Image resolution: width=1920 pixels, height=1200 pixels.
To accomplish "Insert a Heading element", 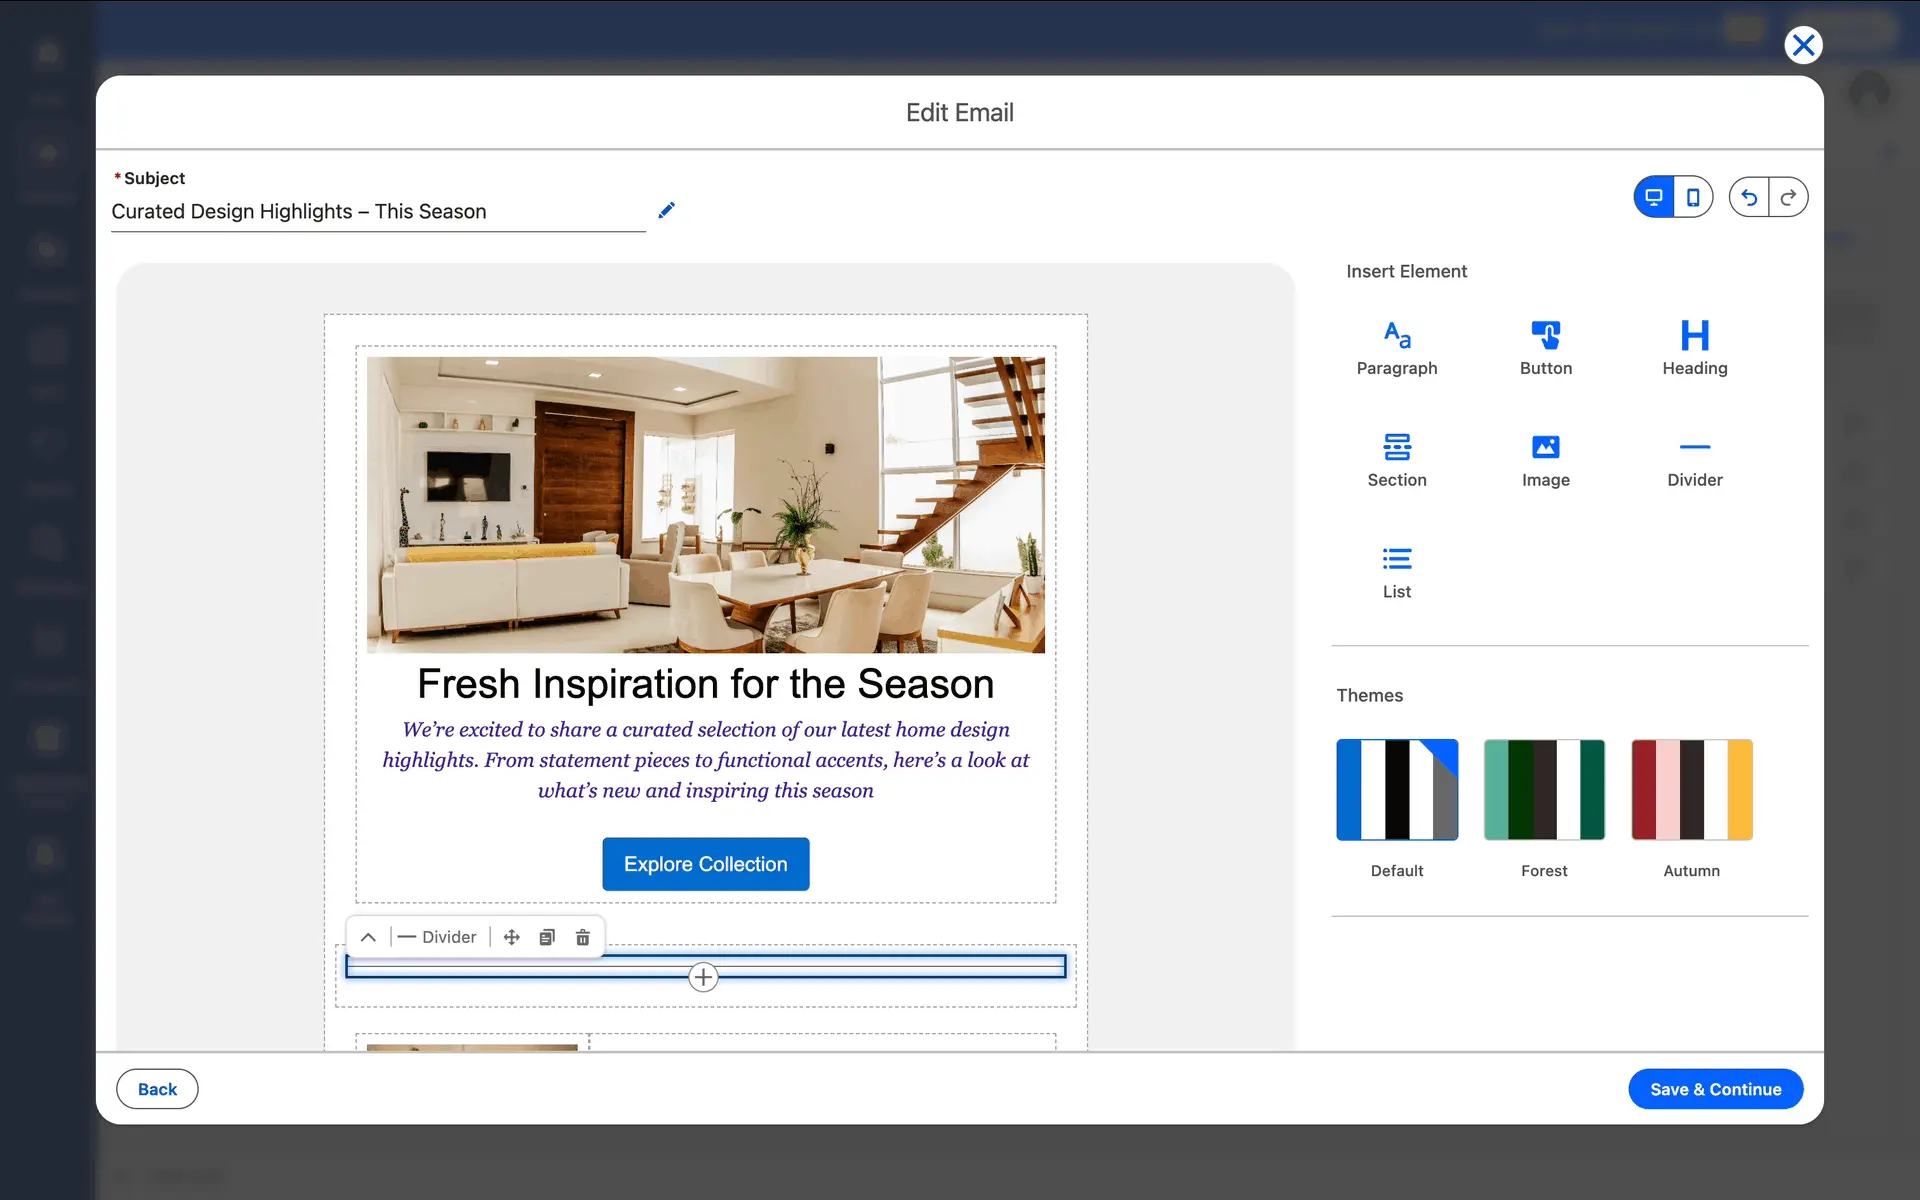I will (1694, 347).
